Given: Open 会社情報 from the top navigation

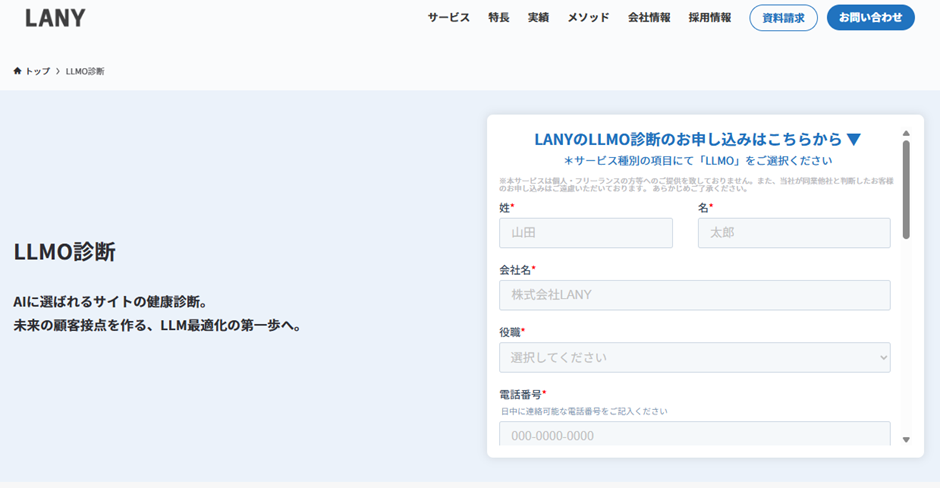Looking at the screenshot, I should [x=649, y=18].
